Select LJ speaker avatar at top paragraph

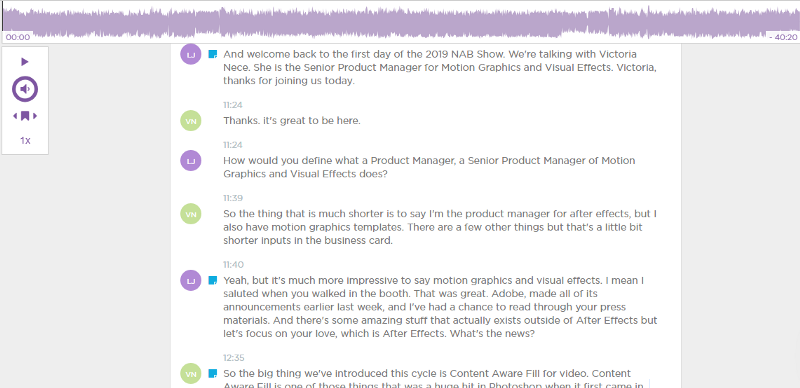coord(191,54)
